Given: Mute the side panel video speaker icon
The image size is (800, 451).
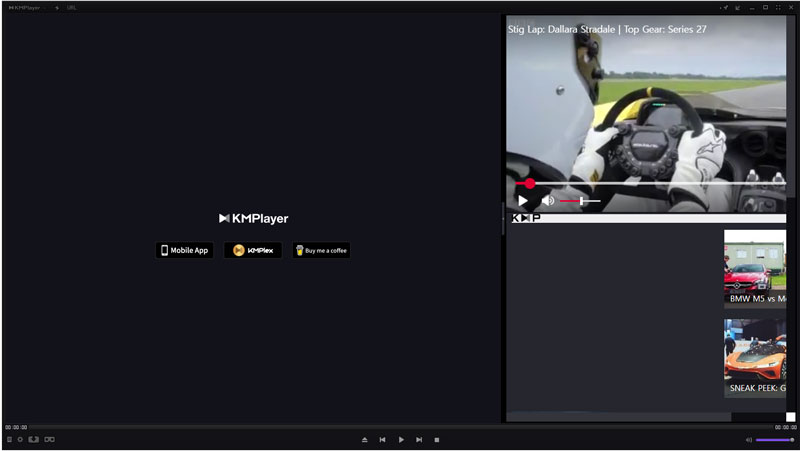Looking at the screenshot, I should pyautogui.click(x=548, y=201).
